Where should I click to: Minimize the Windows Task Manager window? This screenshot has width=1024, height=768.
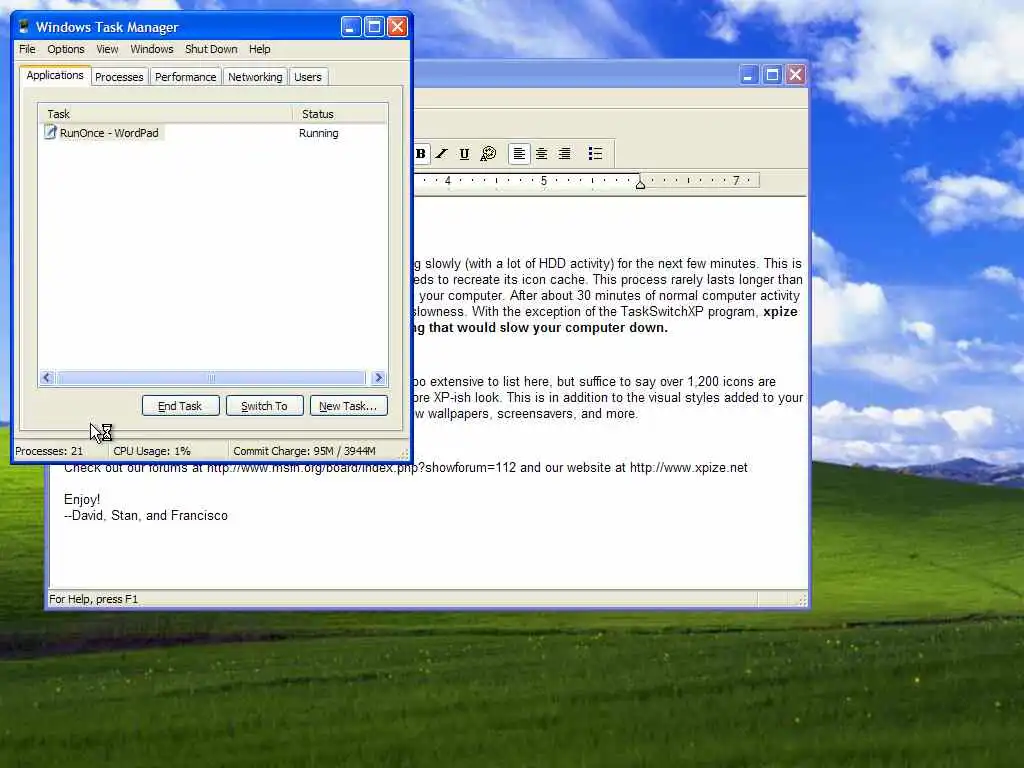(351, 27)
